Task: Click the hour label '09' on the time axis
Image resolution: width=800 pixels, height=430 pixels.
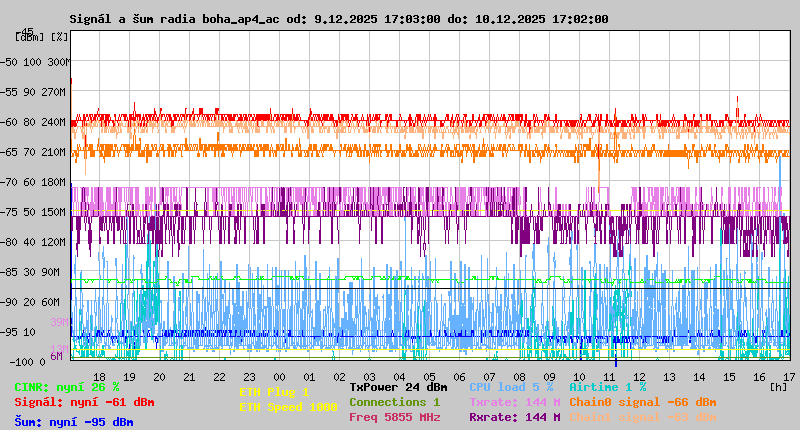Action: (x=549, y=377)
